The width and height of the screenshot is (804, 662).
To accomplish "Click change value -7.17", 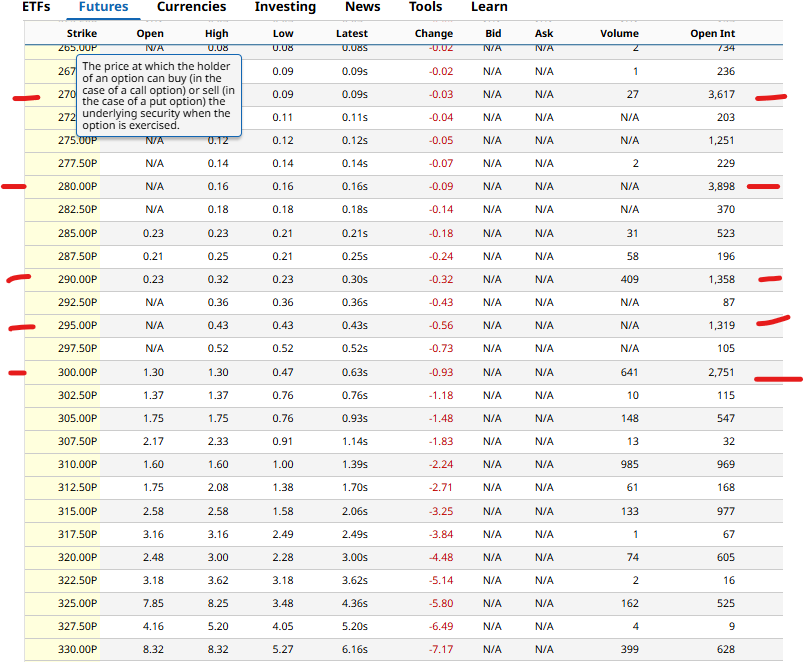I will click(441, 650).
